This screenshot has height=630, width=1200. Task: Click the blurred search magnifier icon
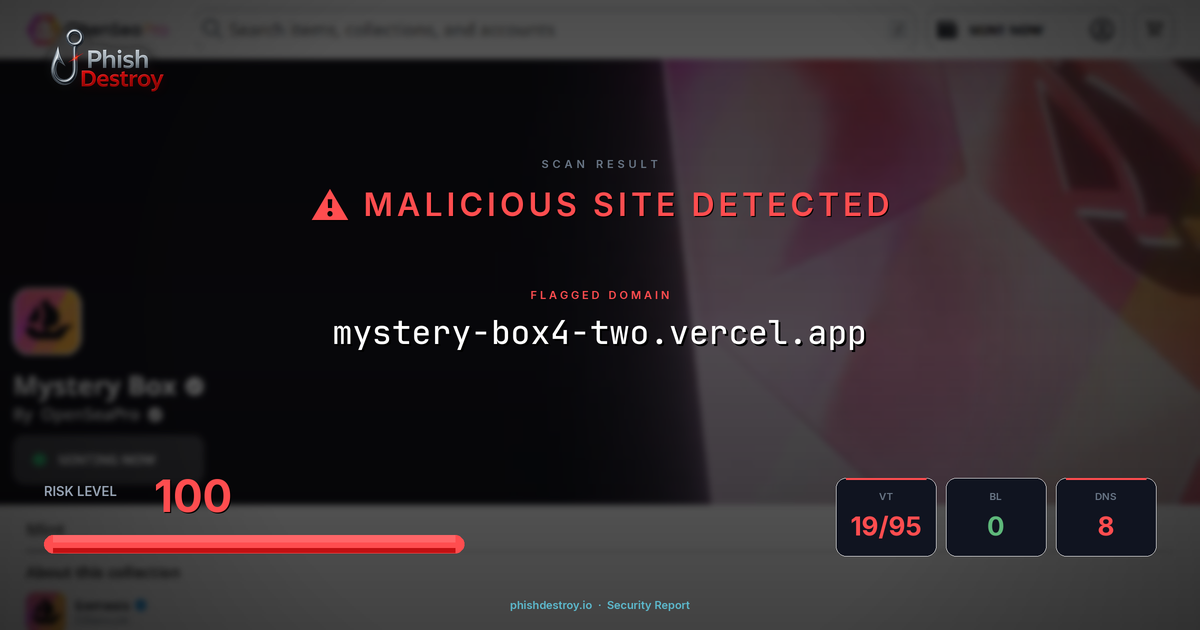pos(212,29)
